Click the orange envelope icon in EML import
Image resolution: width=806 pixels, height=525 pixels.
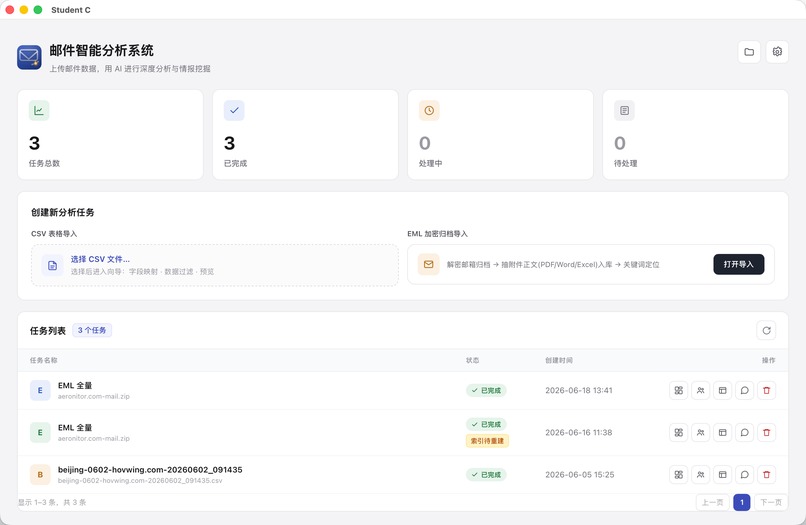tap(428, 264)
